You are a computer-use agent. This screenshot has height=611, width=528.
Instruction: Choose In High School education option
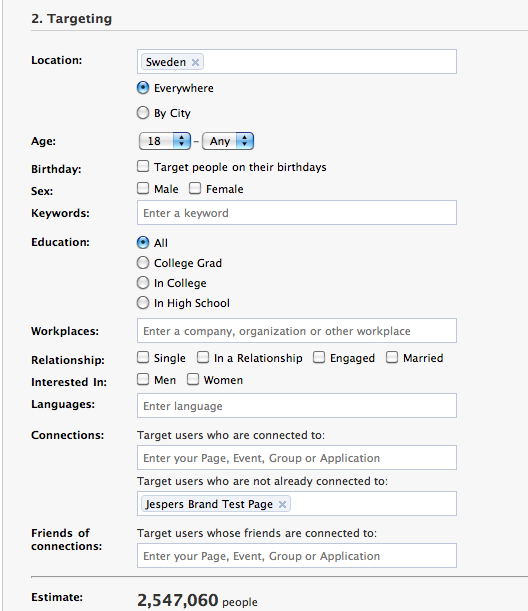click(x=143, y=303)
